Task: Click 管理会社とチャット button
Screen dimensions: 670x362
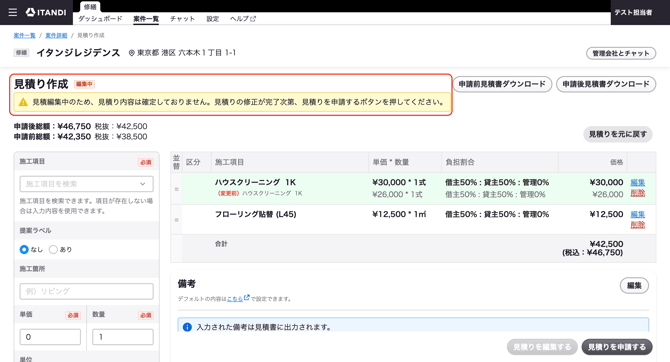Action: coord(621,53)
